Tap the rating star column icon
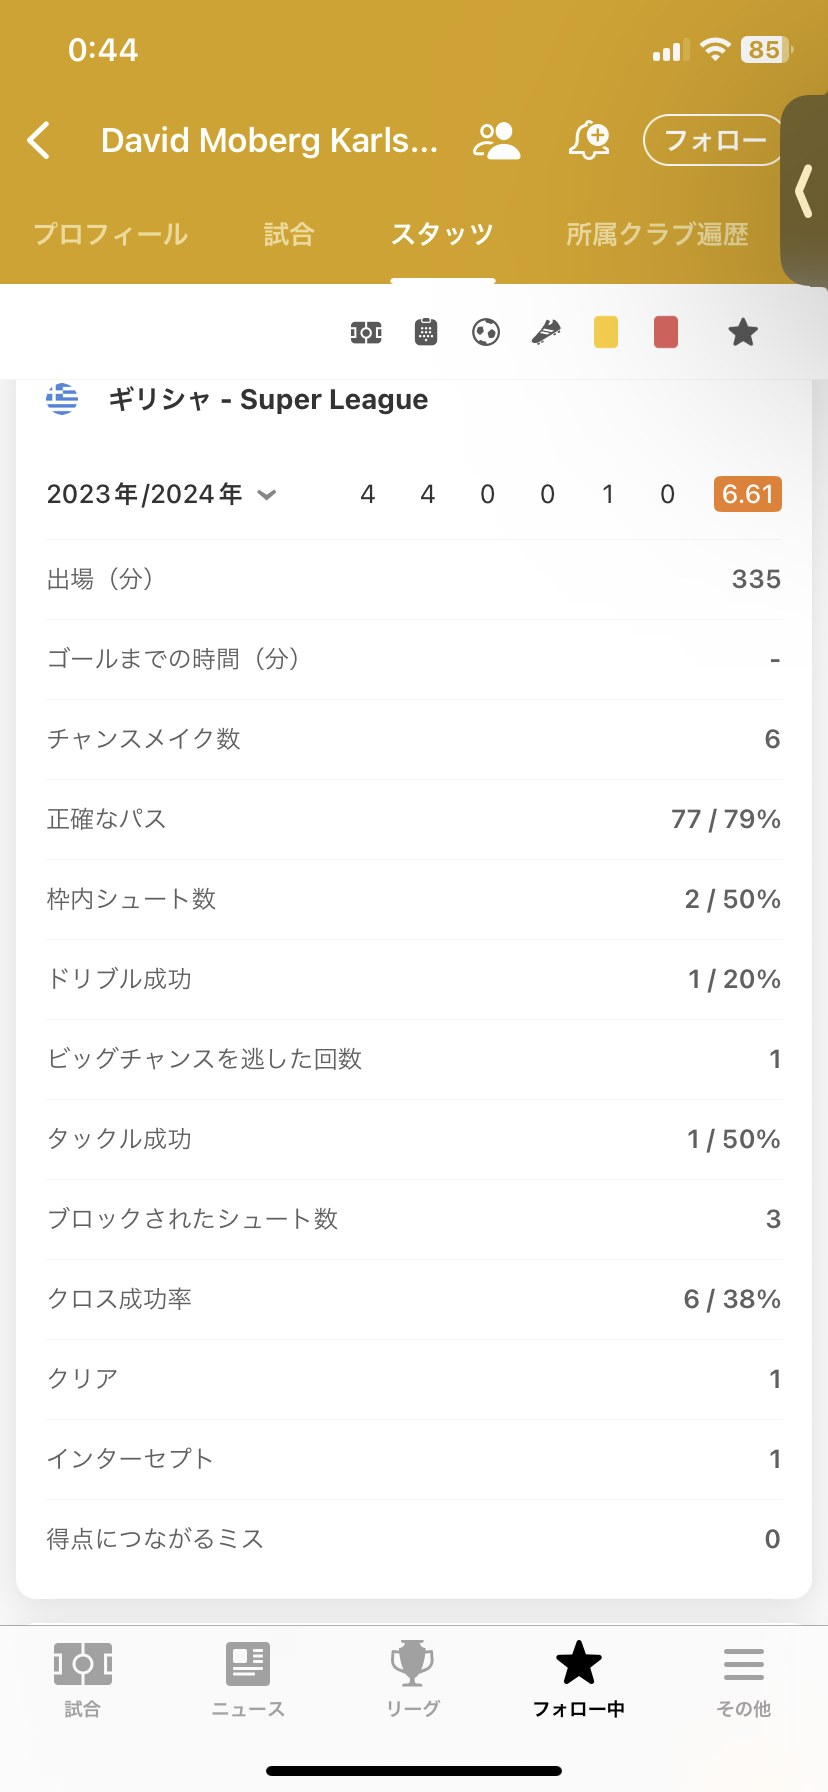This screenshot has width=828, height=1792. [x=742, y=332]
